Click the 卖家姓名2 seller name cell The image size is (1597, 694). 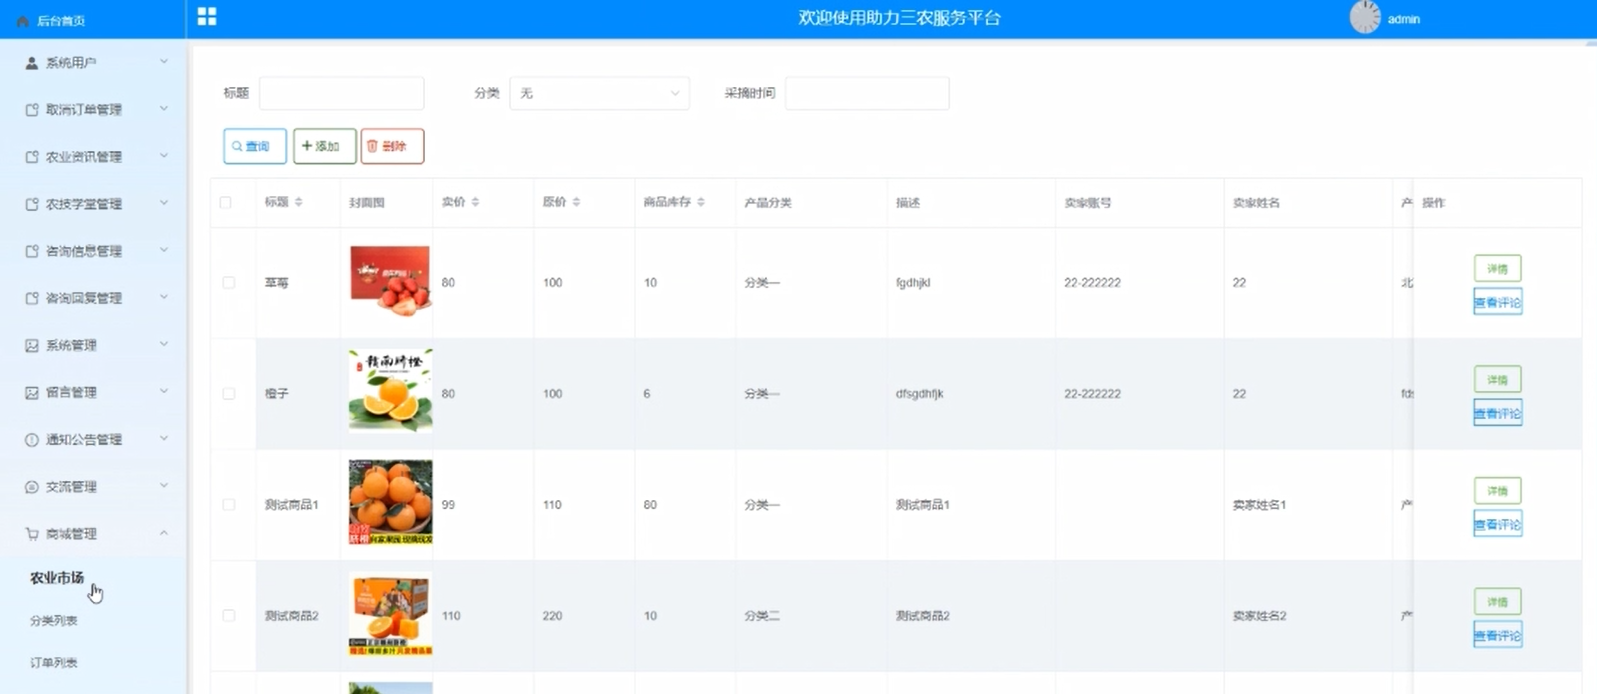[x=1259, y=616]
